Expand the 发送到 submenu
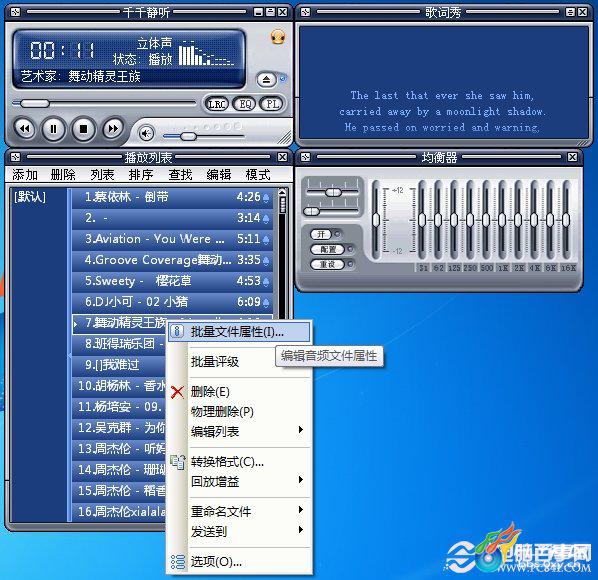598x580 pixels. tap(240, 531)
